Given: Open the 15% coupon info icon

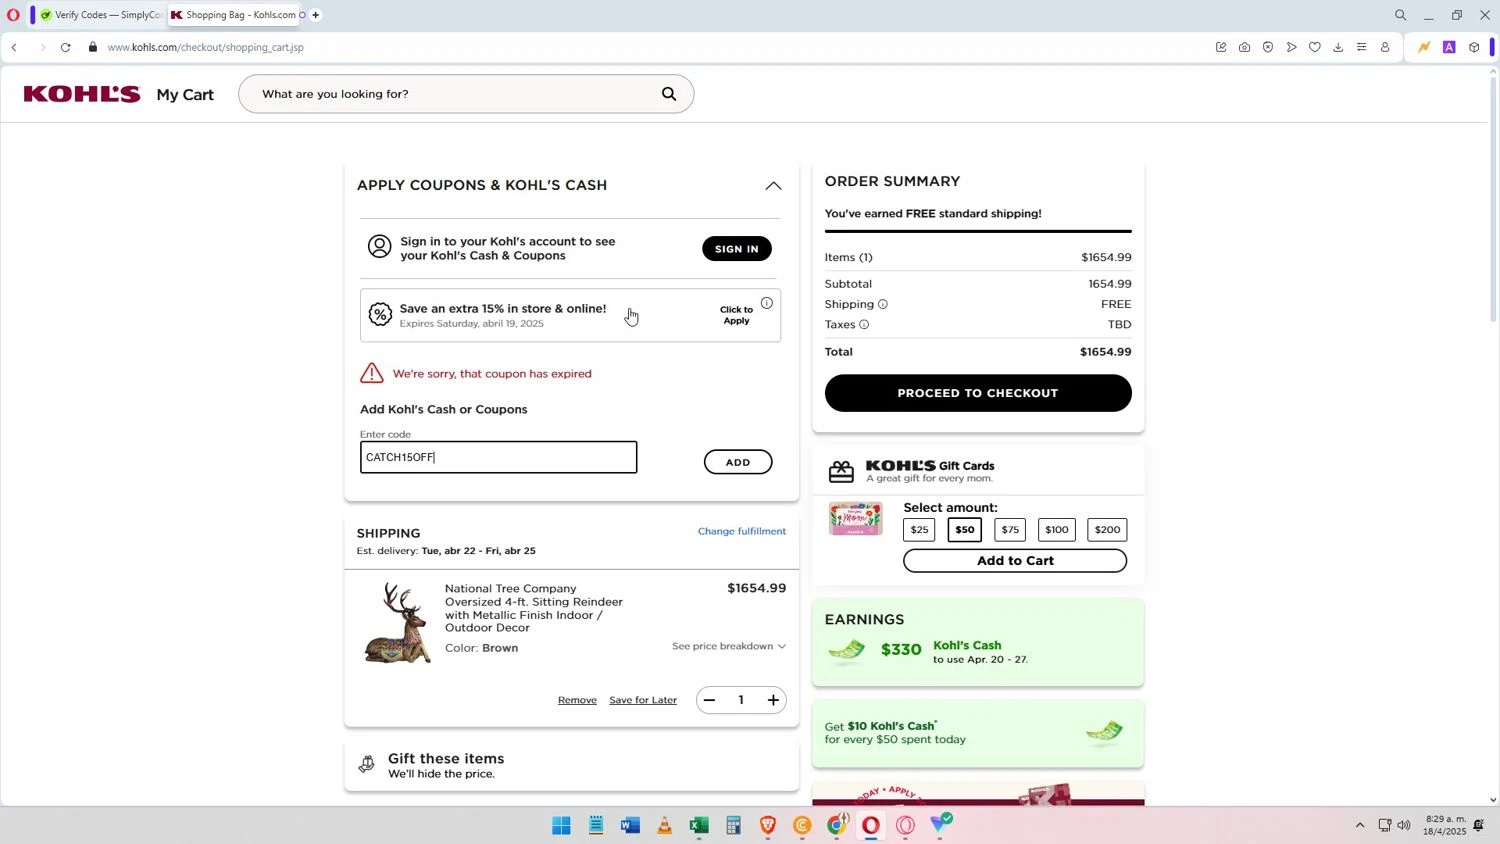Looking at the screenshot, I should tap(767, 303).
